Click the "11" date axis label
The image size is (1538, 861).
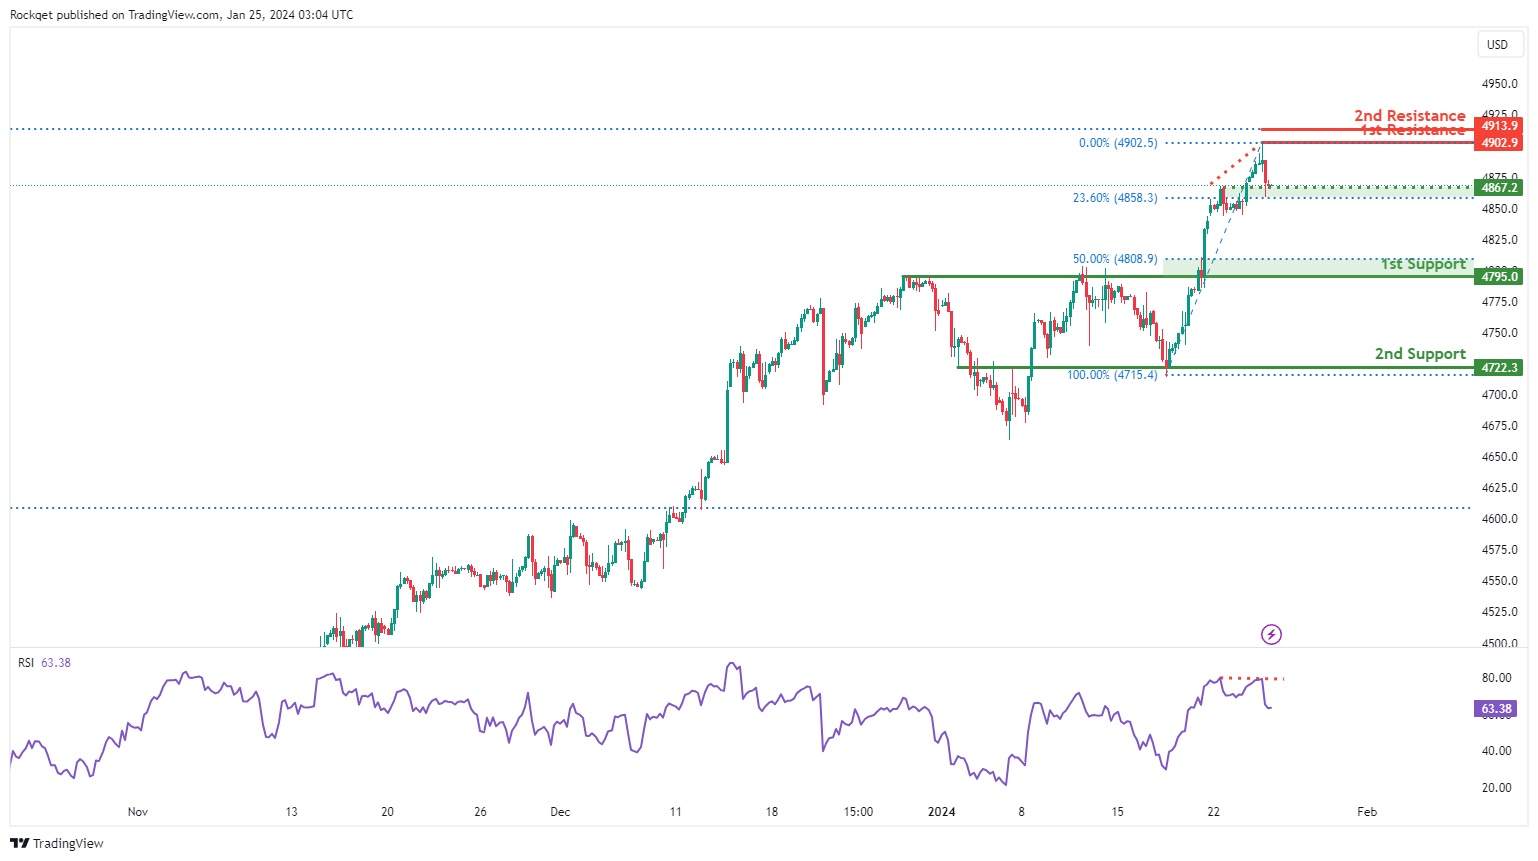coord(675,812)
